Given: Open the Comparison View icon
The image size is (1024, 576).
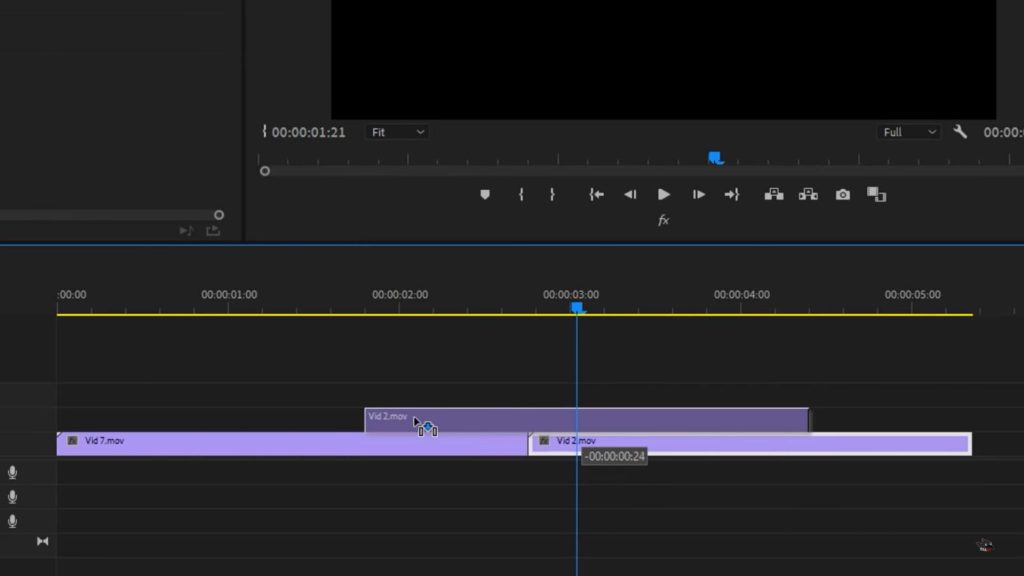Looking at the screenshot, I should (878, 194).
